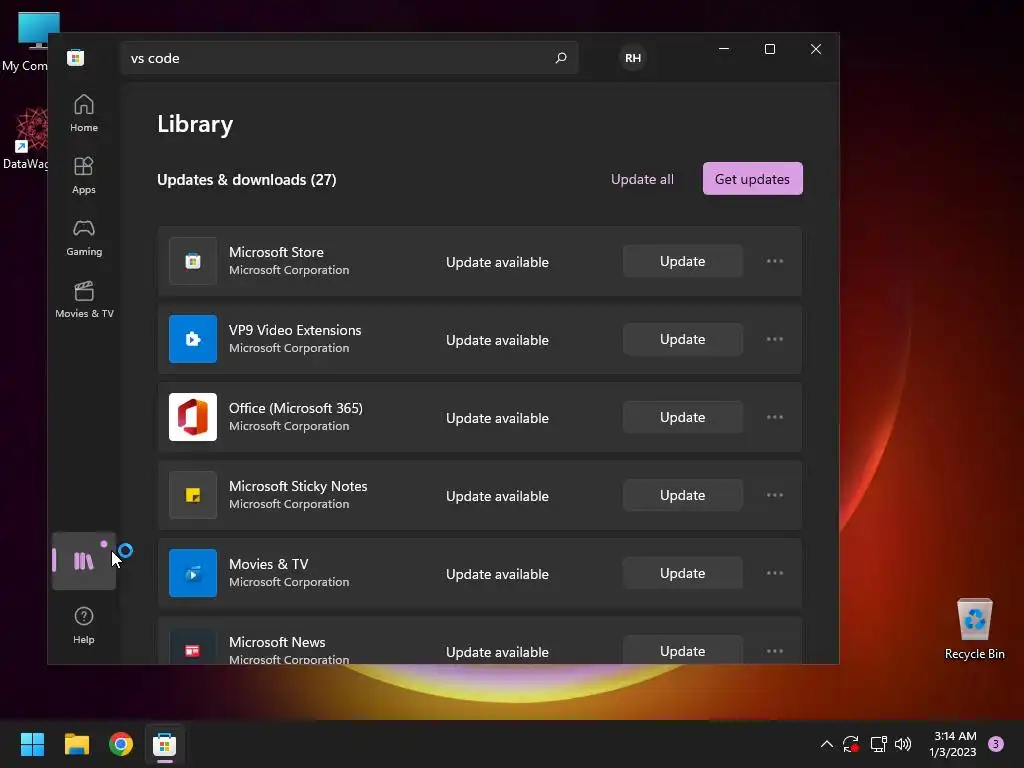Select the DataWag desktop shortcut
The width and height of the screenshot is (1024, 768).
tap(25, 139)
